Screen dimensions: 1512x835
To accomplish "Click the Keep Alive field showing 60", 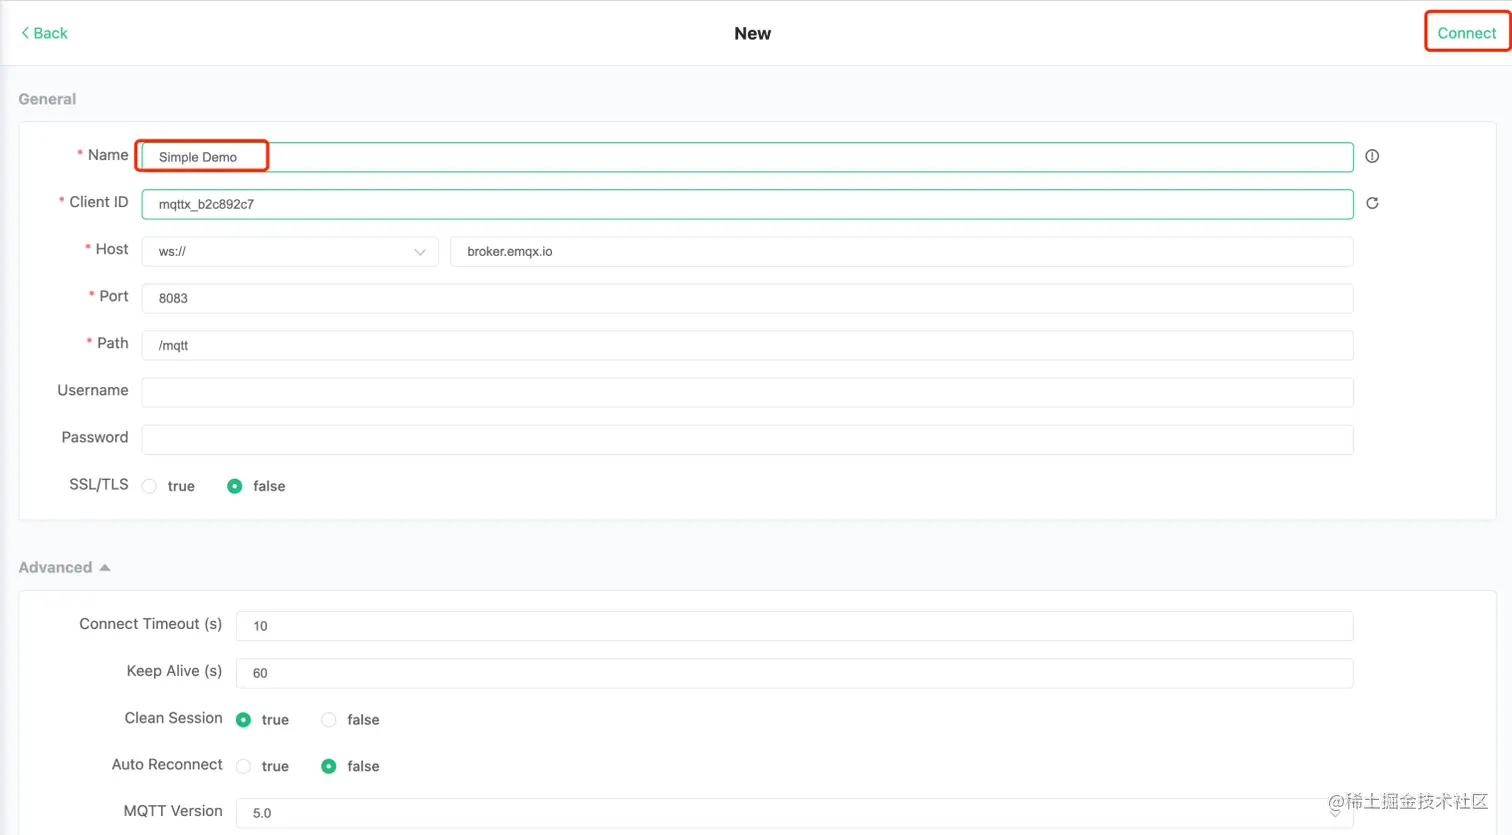I will [x=793, y=673].
